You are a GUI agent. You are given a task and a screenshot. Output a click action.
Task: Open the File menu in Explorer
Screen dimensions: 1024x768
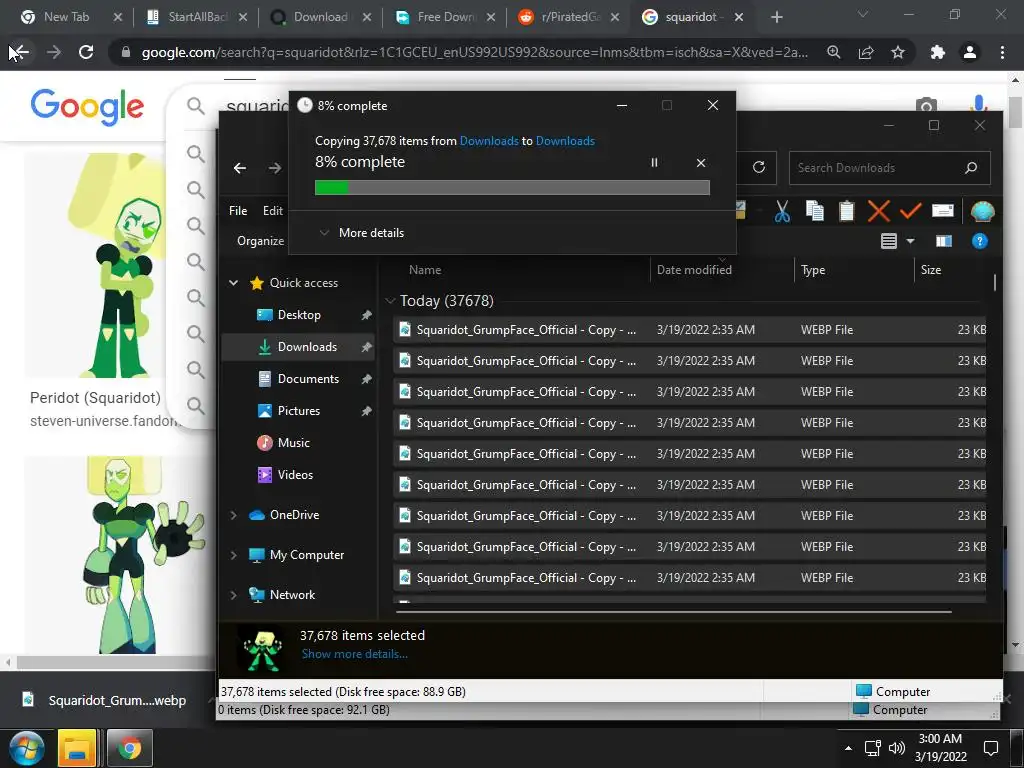(x=238, y=211)
